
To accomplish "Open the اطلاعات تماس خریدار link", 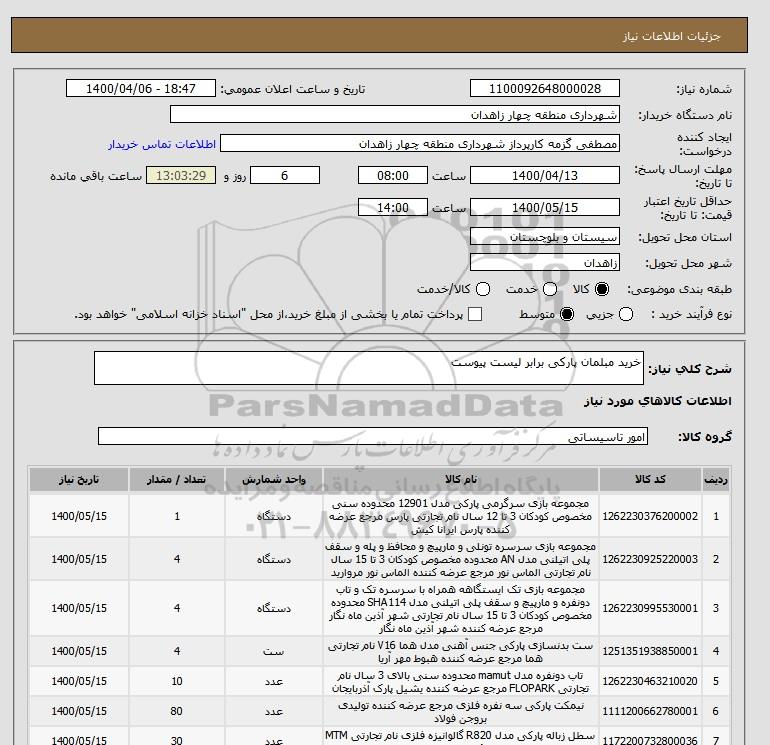I will [x=162, y=144].
